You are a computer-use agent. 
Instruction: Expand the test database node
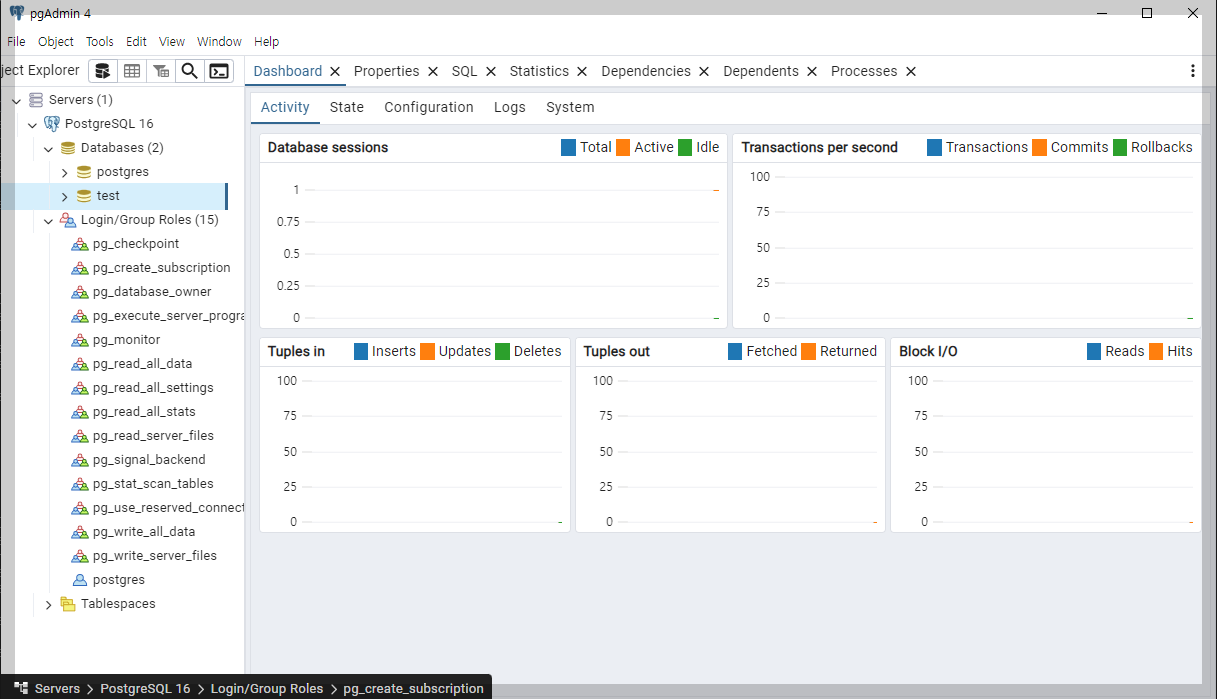(x=64, y=196)
